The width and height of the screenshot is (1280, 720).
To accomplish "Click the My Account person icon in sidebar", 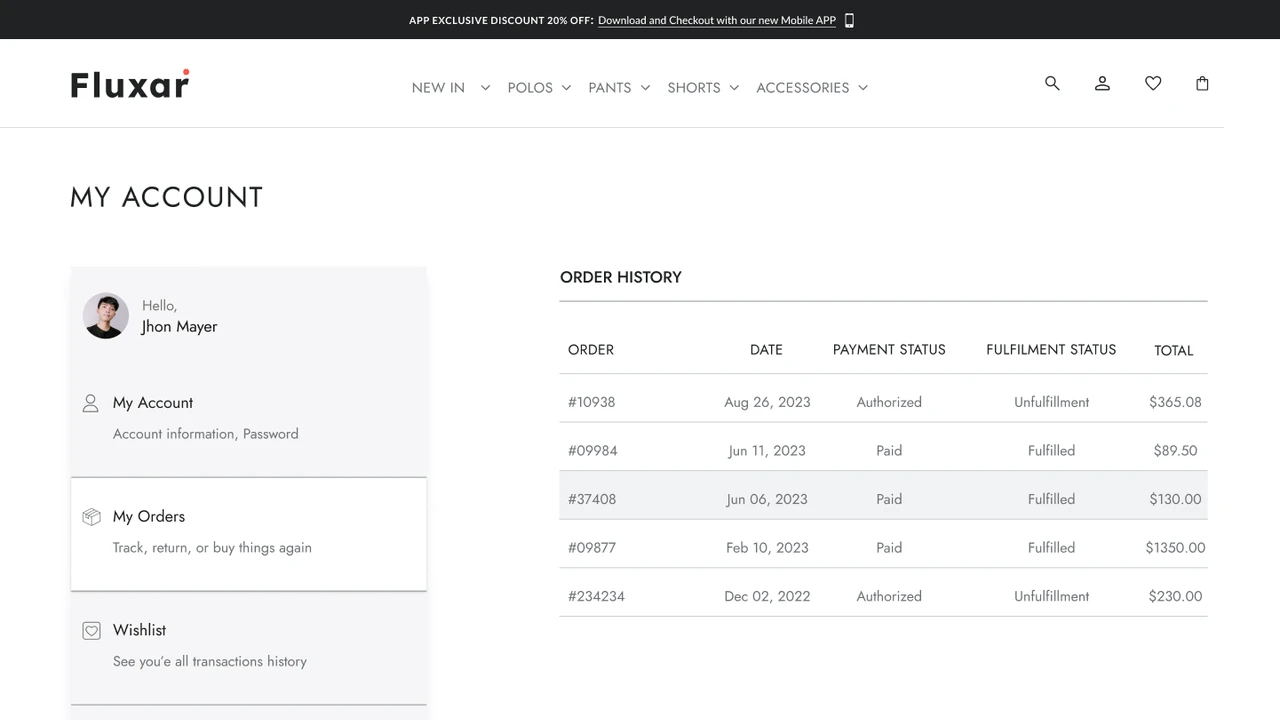I will [x=90, y=403].
